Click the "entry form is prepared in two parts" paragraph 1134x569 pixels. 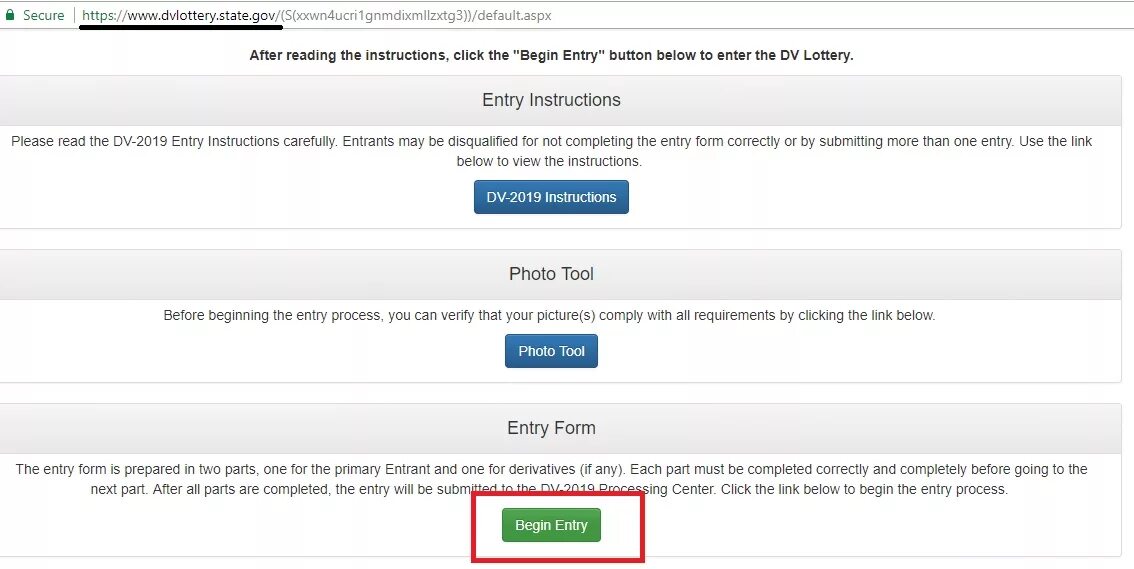[x=300, y=469]
